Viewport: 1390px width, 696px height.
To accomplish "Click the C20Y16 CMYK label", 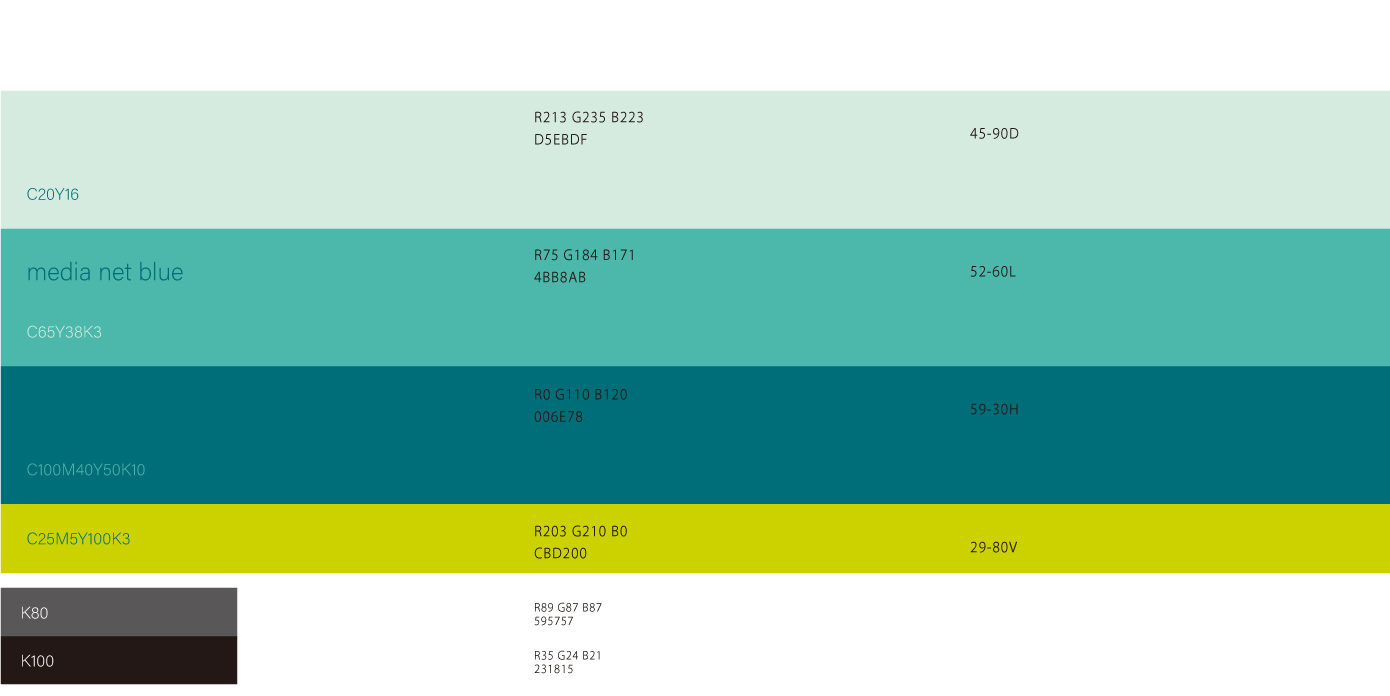I will point(53,195).
